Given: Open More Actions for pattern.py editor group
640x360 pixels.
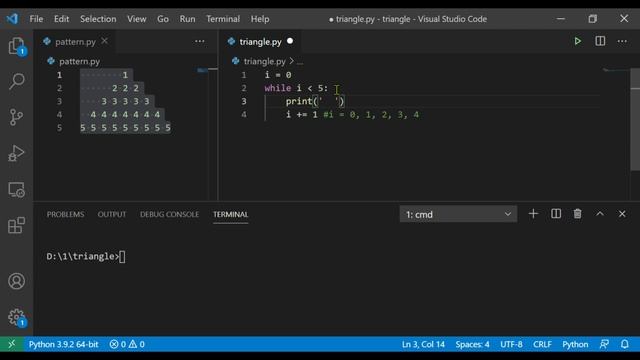Looking at the screenshot, I should tap(200, 41).
